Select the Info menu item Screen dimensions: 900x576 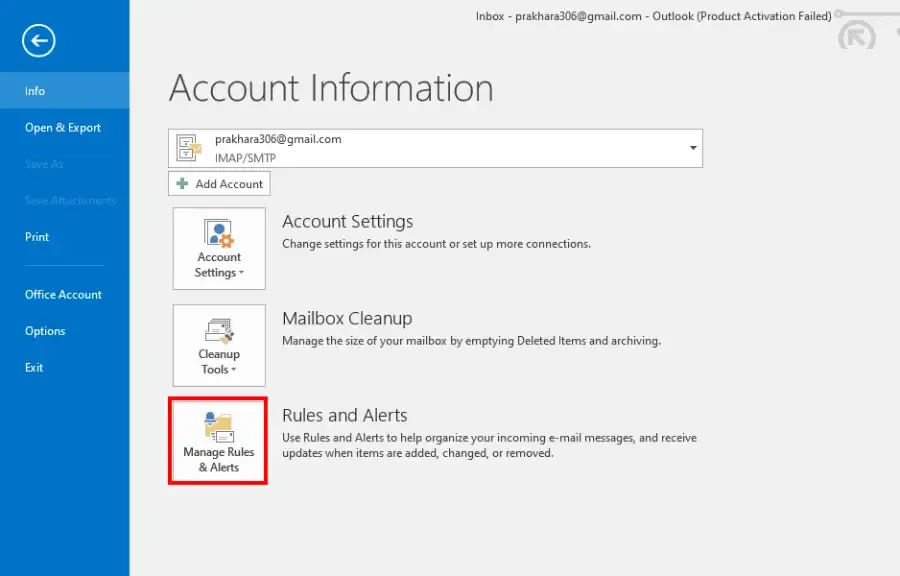pyautogui.click(x=64, y=91)
